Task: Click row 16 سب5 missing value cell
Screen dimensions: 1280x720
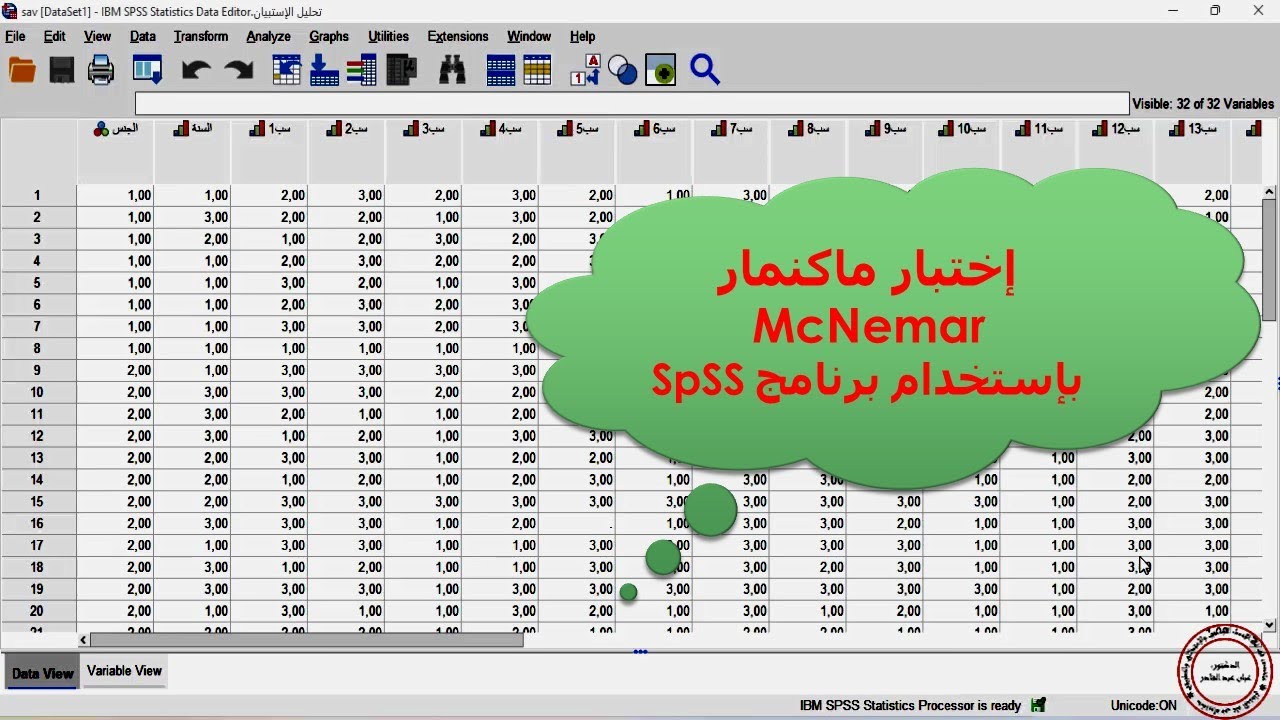Action: pos(577,524)
